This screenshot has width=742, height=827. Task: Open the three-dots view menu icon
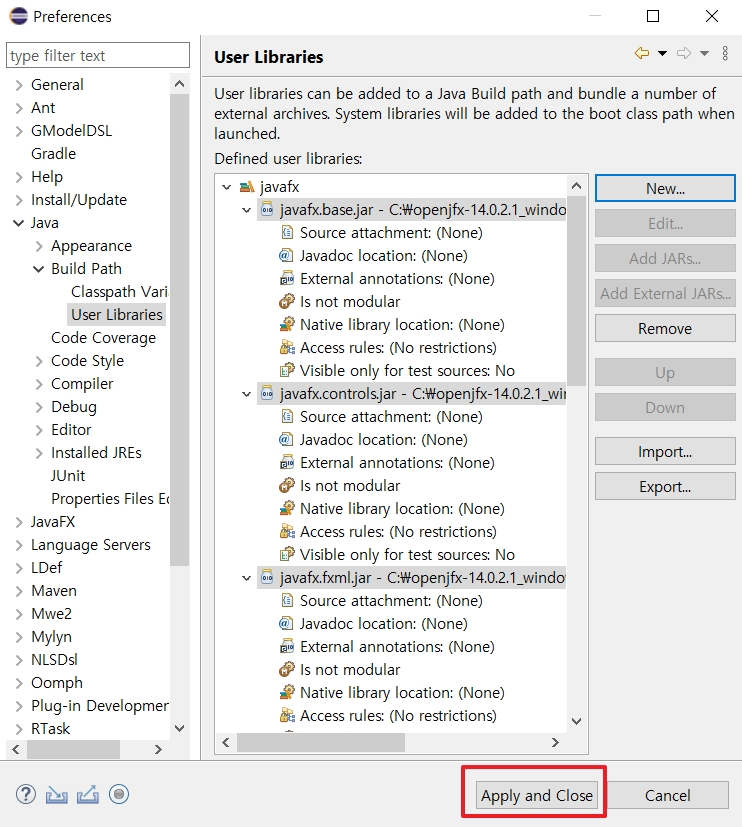pyautogui.click(x=725, y=53)
